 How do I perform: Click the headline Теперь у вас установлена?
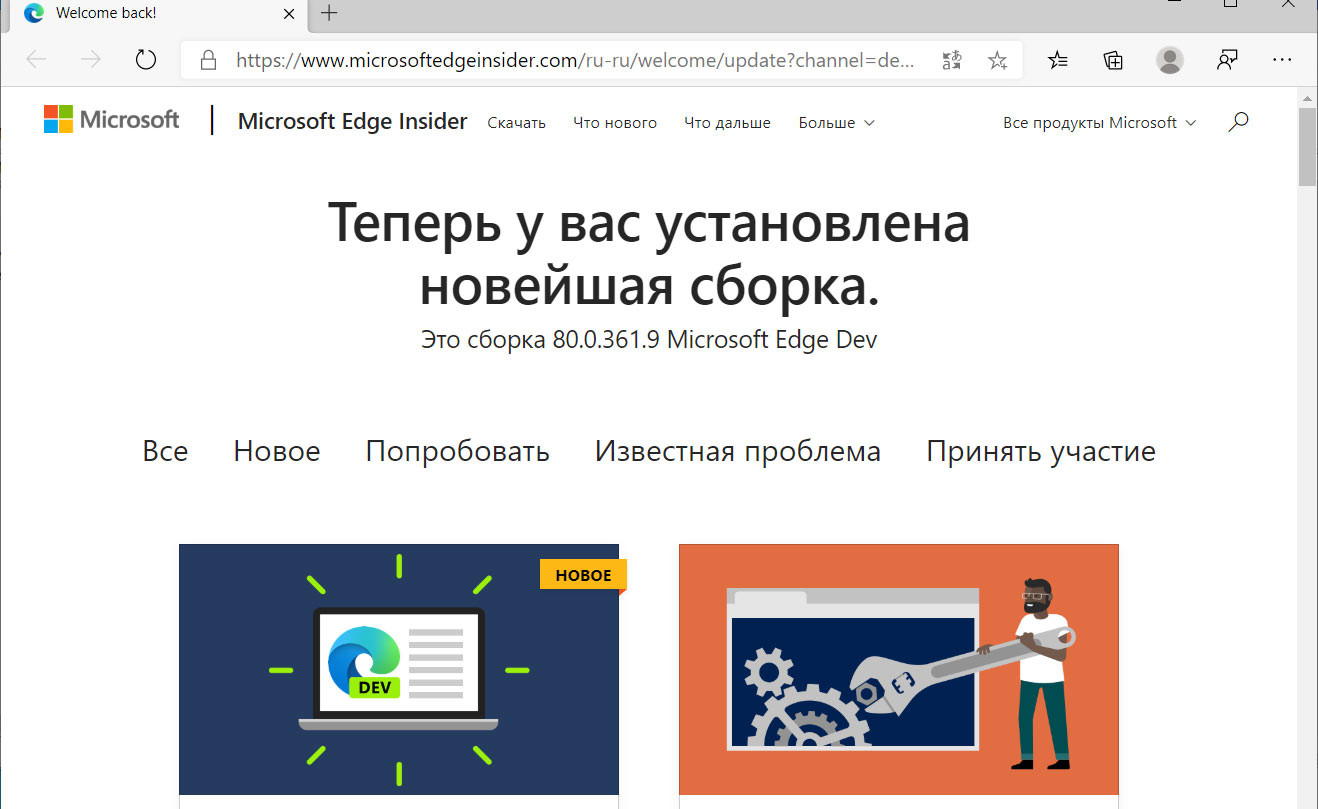click(649, 223)
